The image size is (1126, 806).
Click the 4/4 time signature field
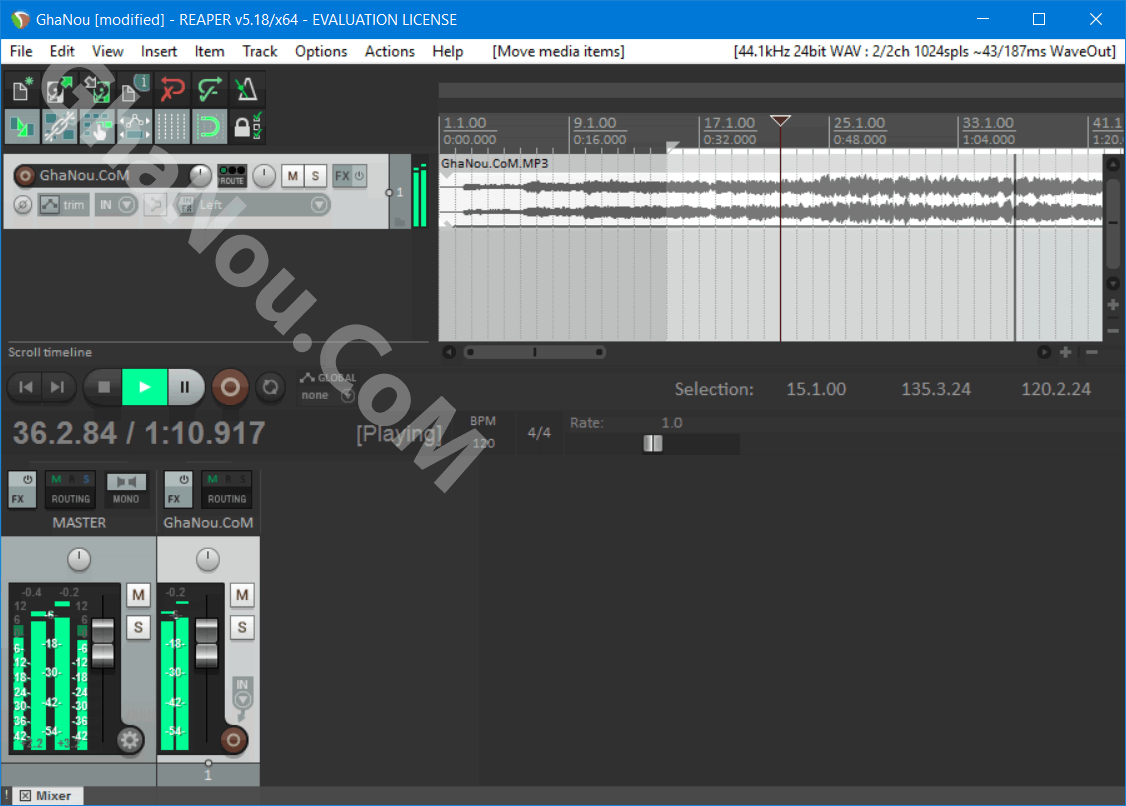539,433
